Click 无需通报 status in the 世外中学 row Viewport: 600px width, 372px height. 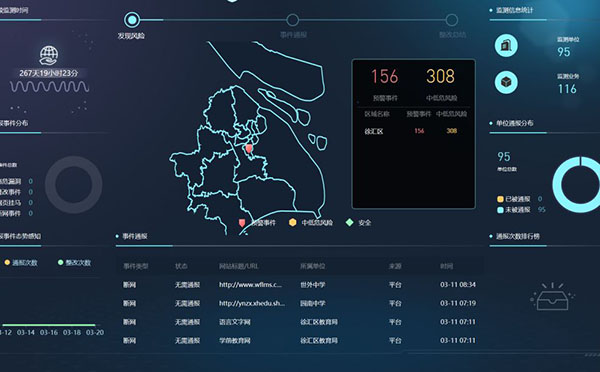188,285
